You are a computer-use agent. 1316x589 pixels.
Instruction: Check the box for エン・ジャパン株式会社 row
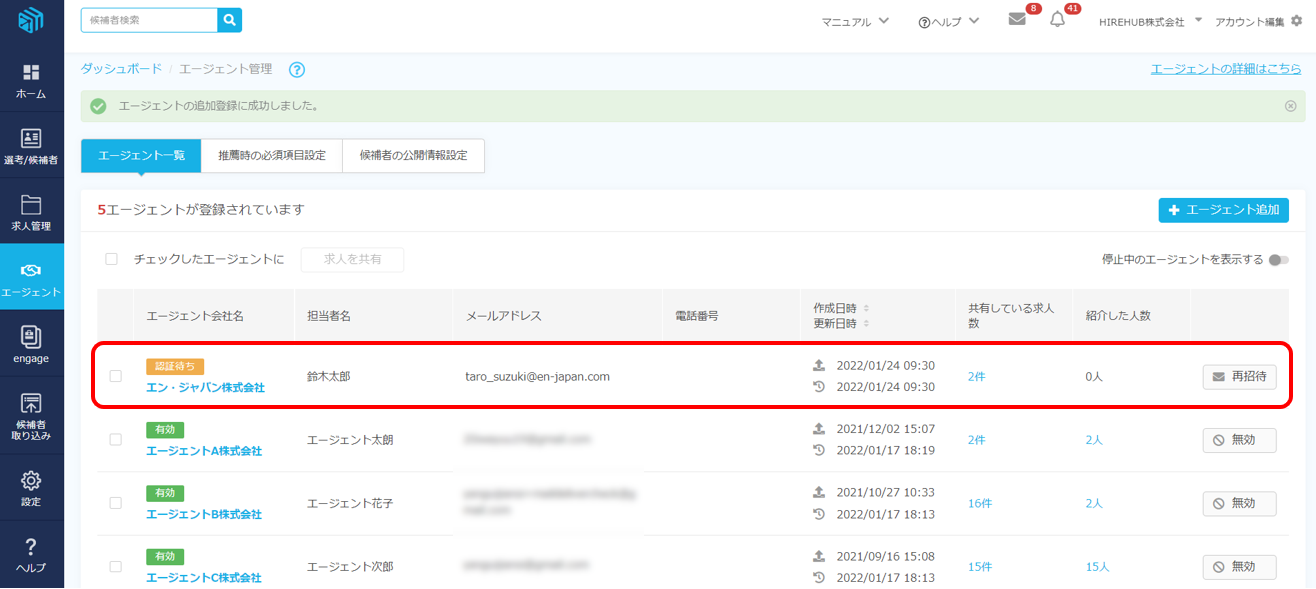tap(115, 376)
